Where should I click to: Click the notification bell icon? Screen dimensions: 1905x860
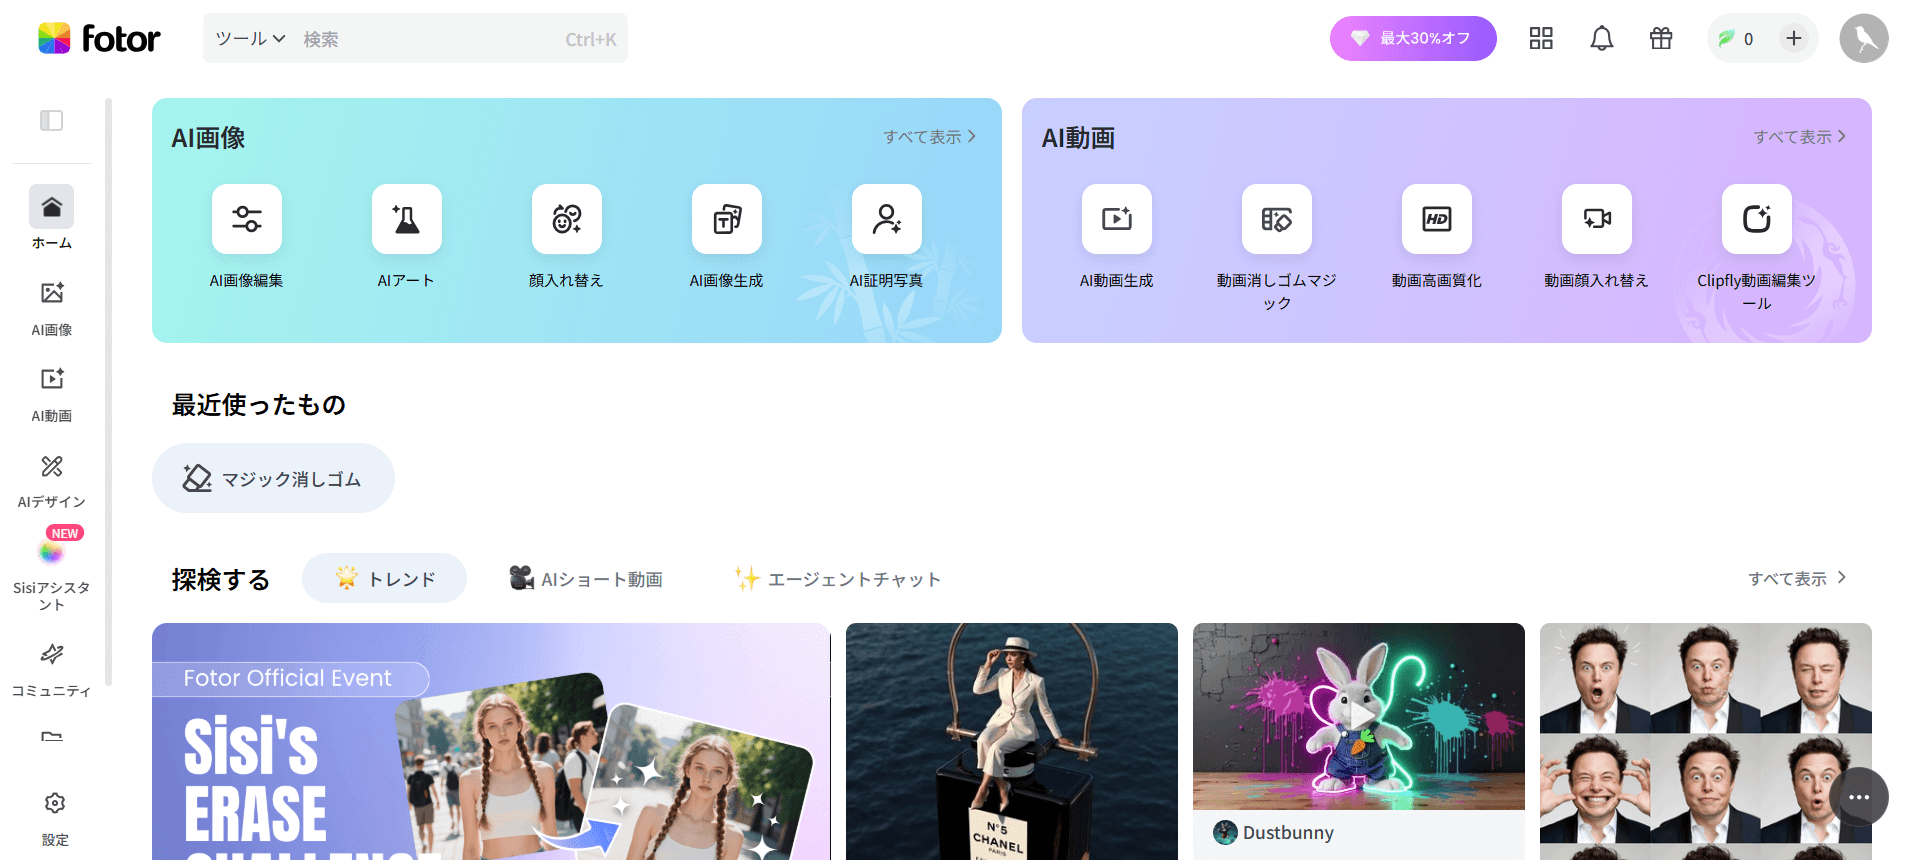(1601, 39)
